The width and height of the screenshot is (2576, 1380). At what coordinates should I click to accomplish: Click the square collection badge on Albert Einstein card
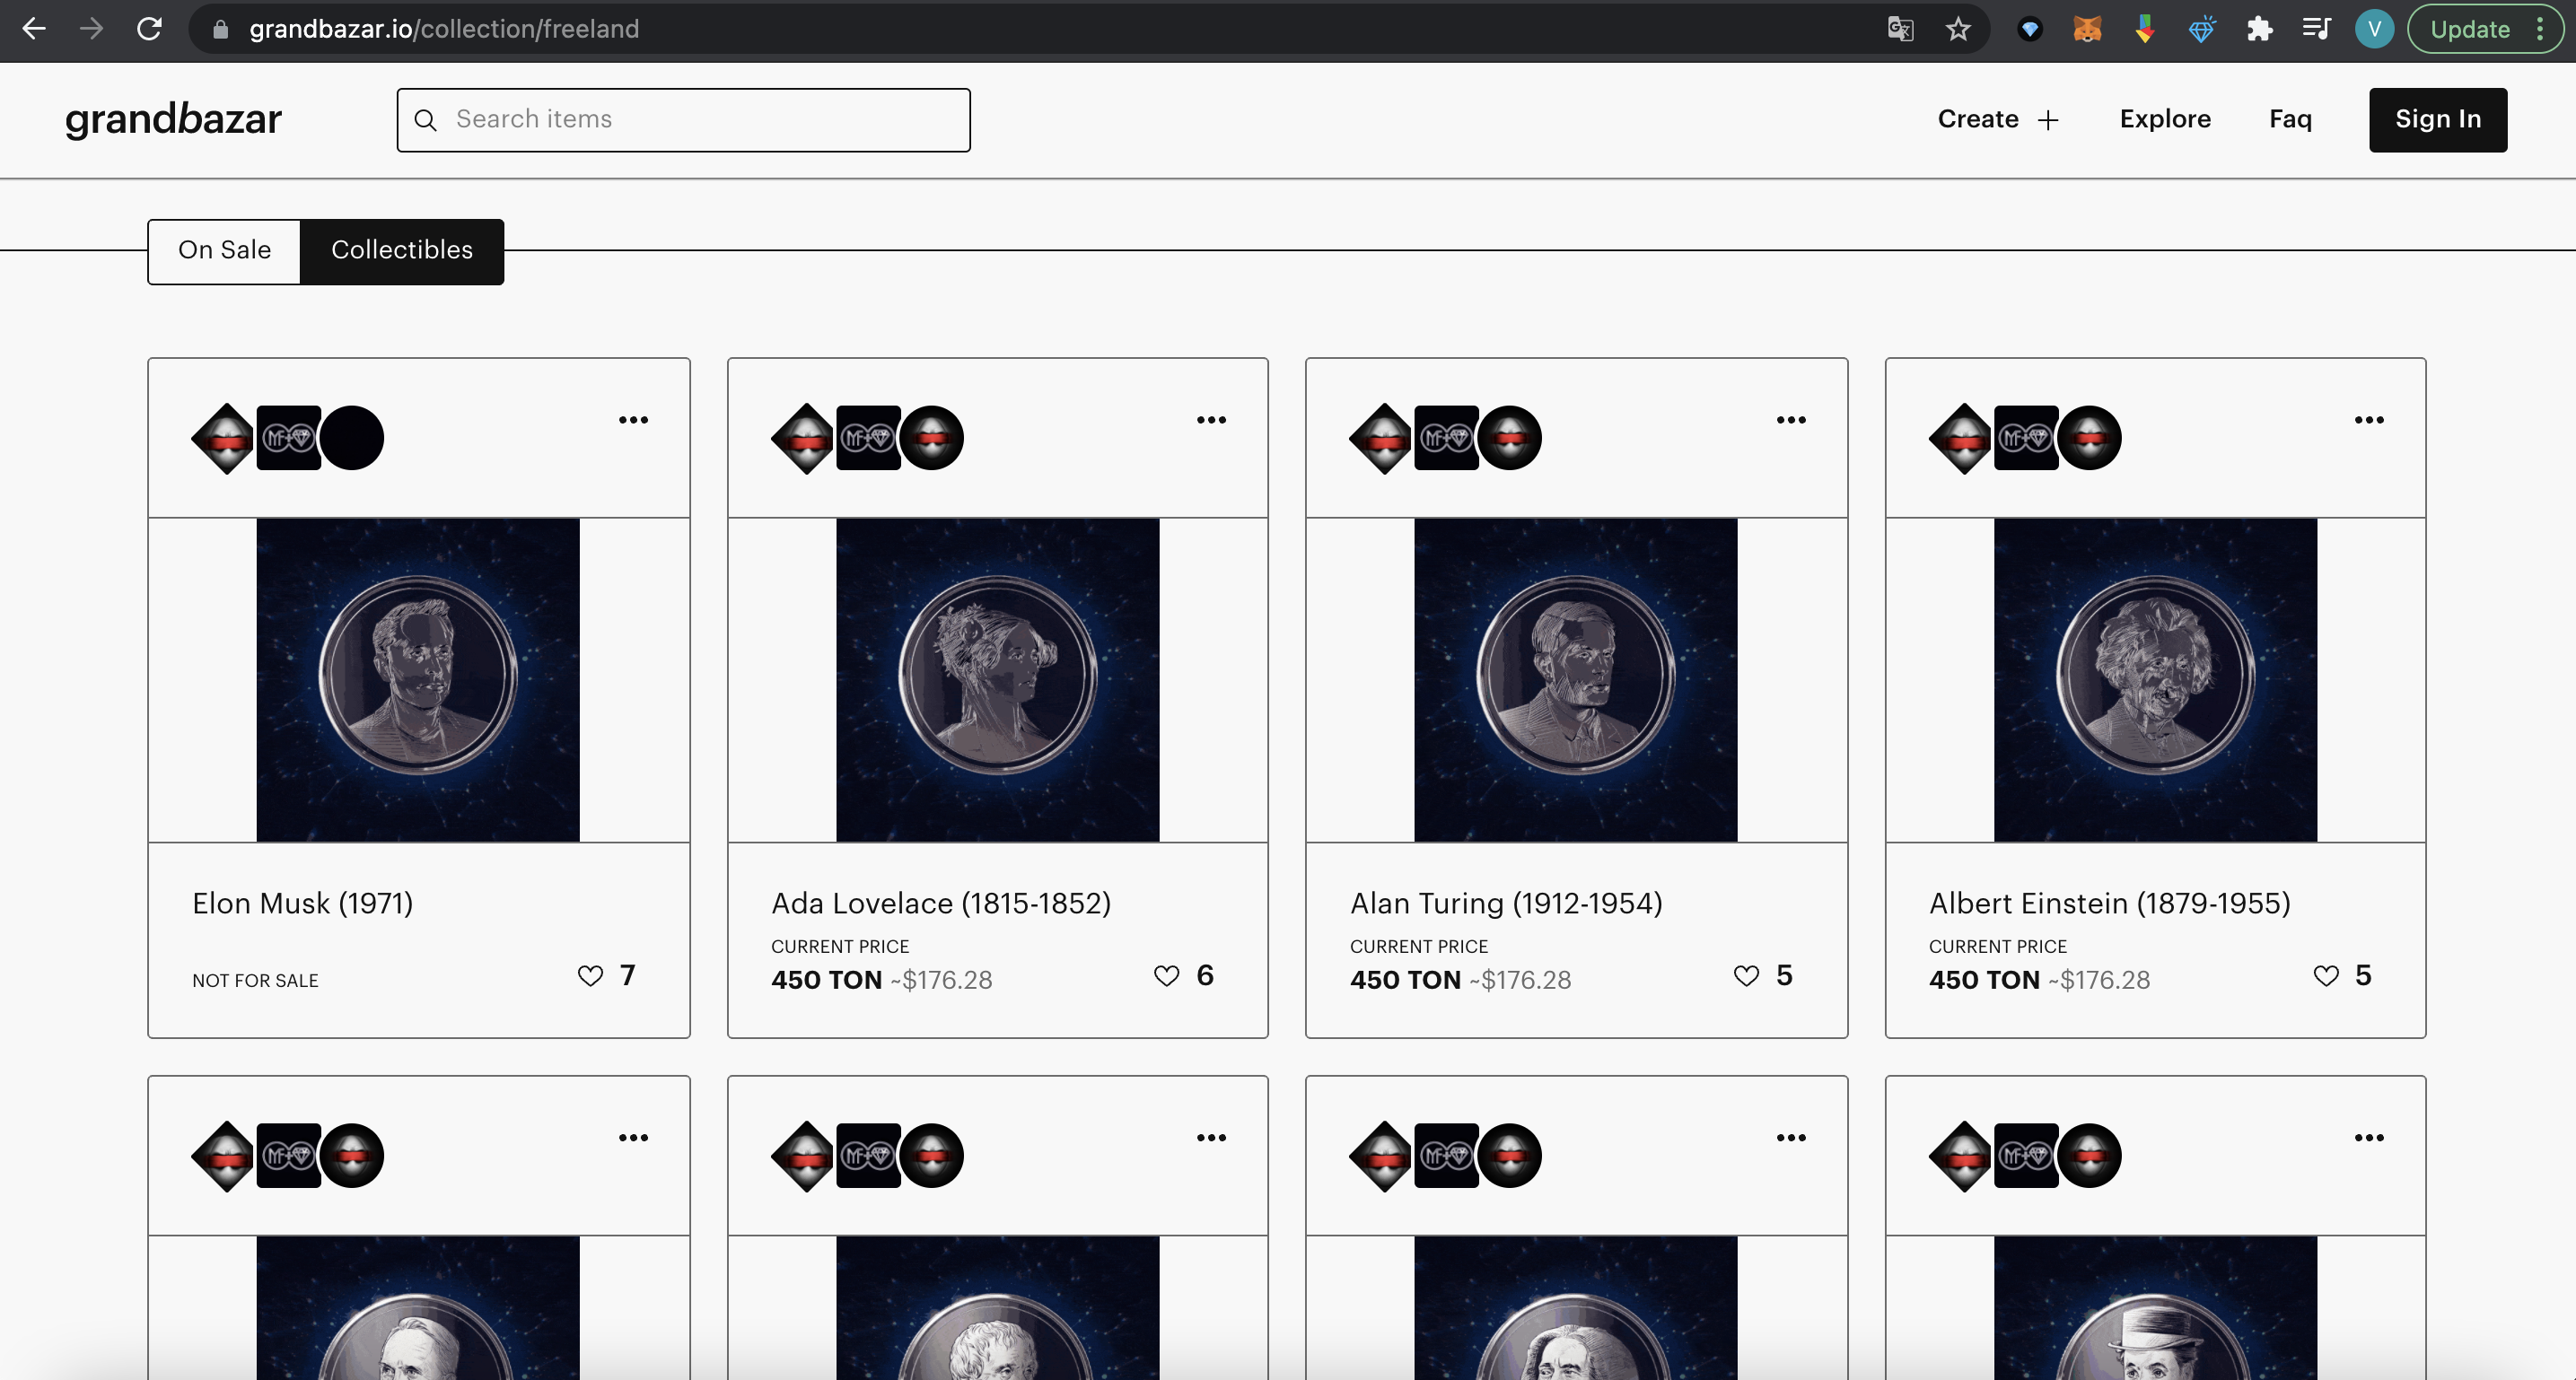(x=2026, y=438)
